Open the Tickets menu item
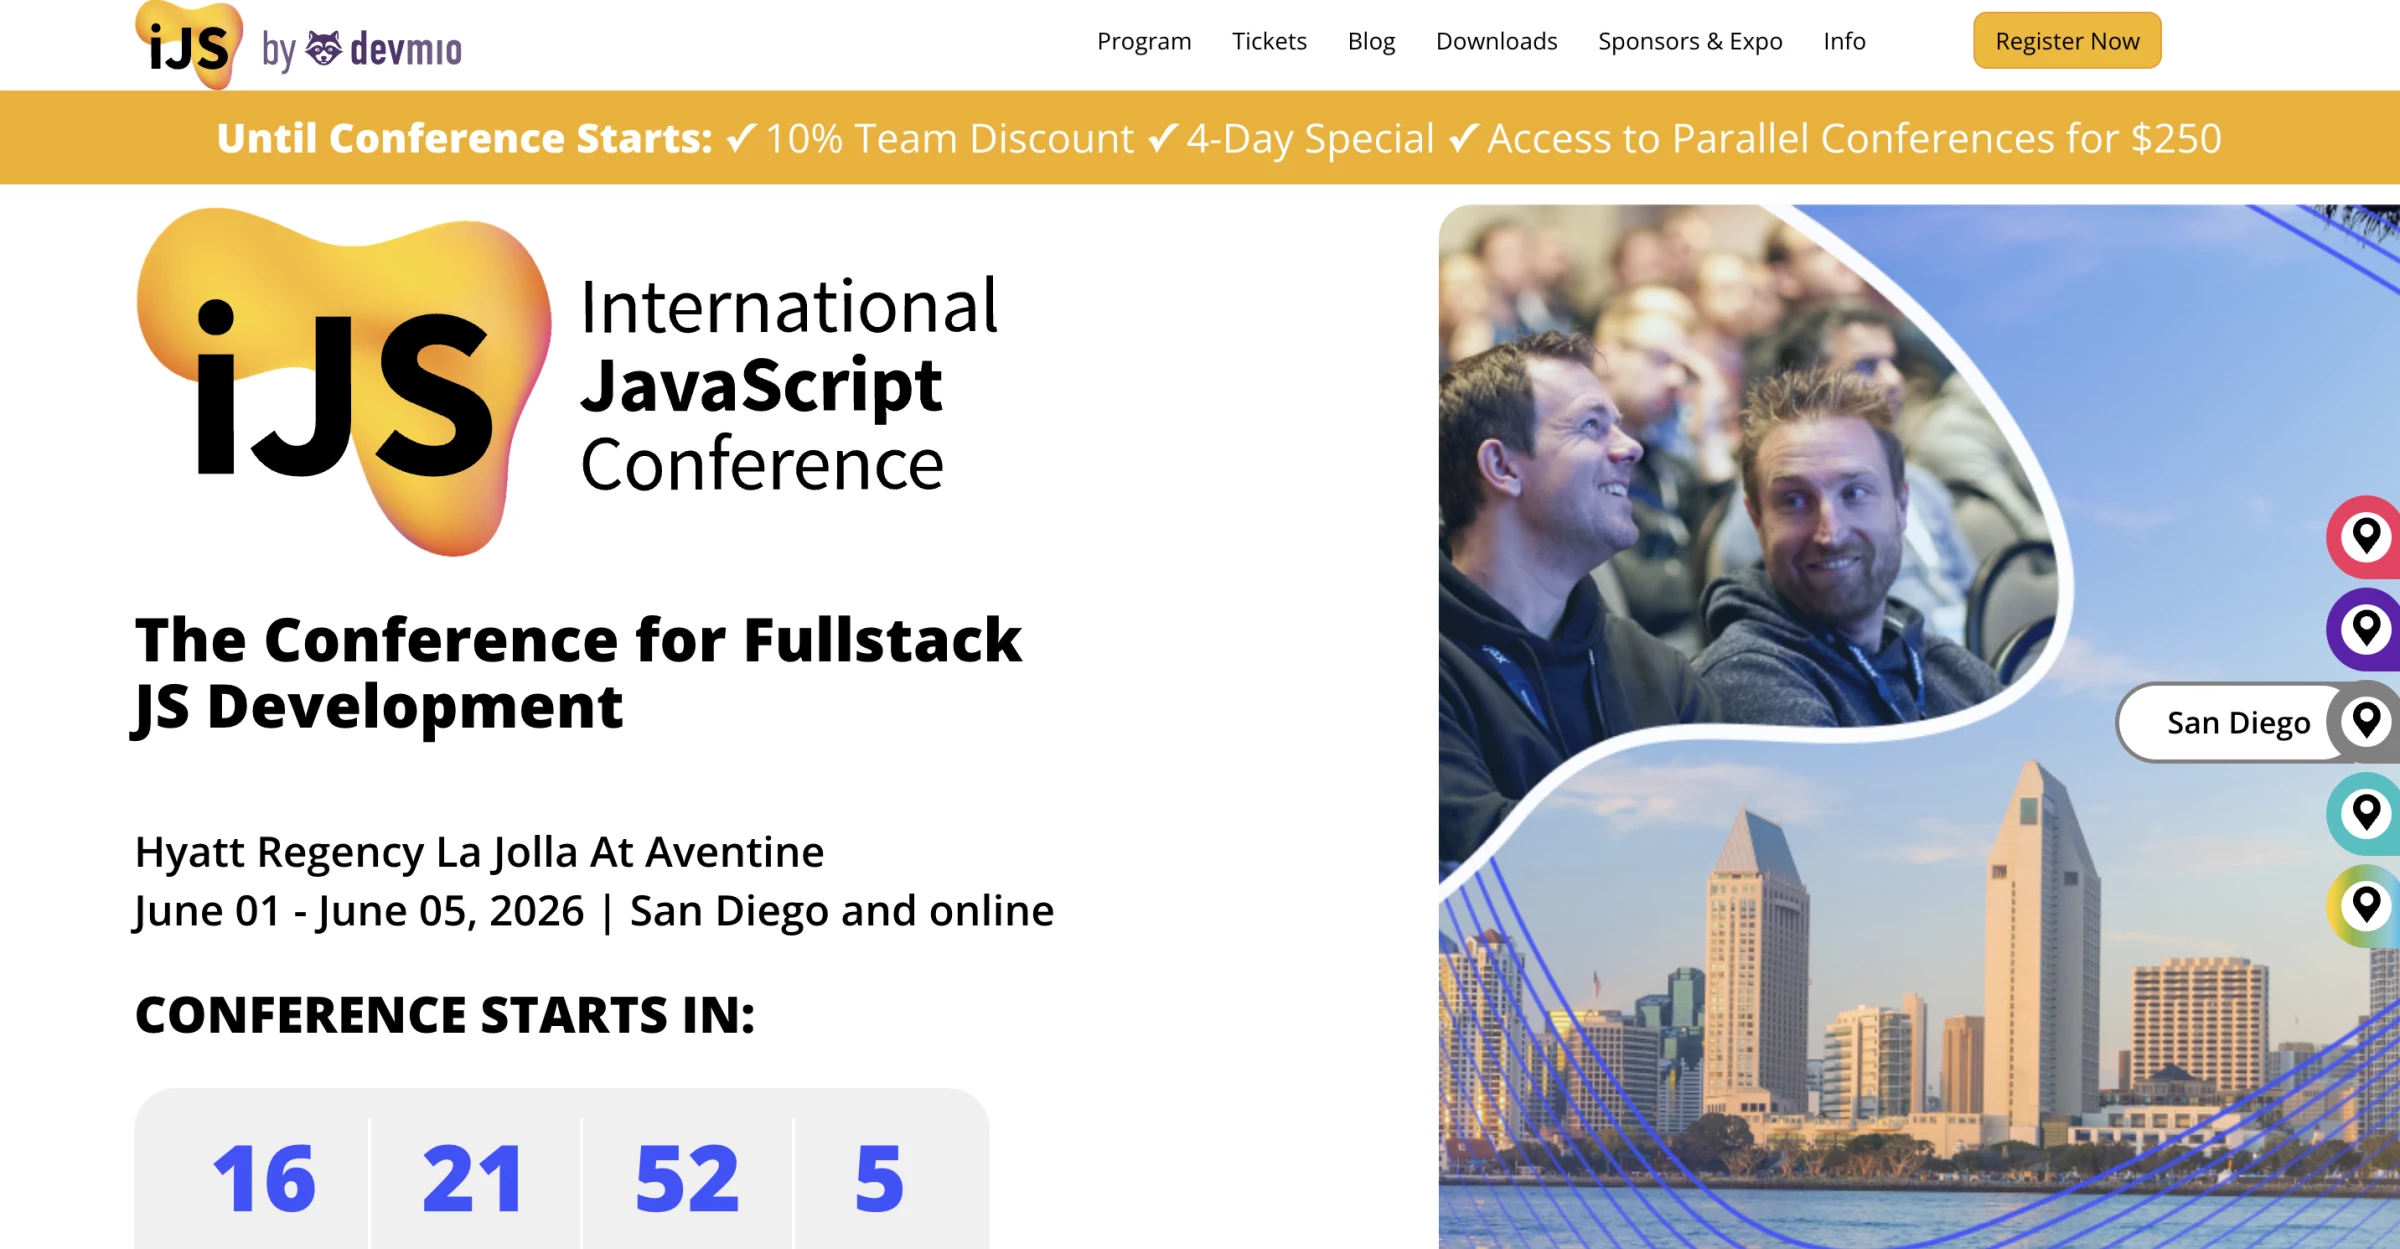Viewport: 2400px width, 1249px height. tap(1269, 41)
